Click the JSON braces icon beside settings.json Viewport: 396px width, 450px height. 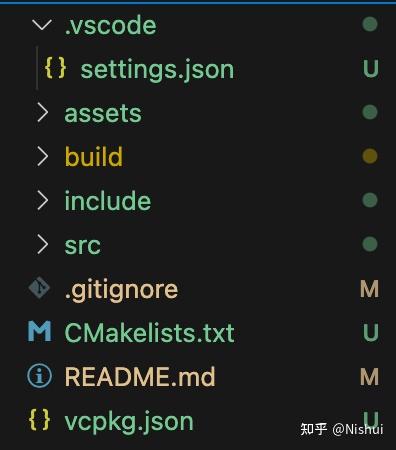(x=55, y=68)
